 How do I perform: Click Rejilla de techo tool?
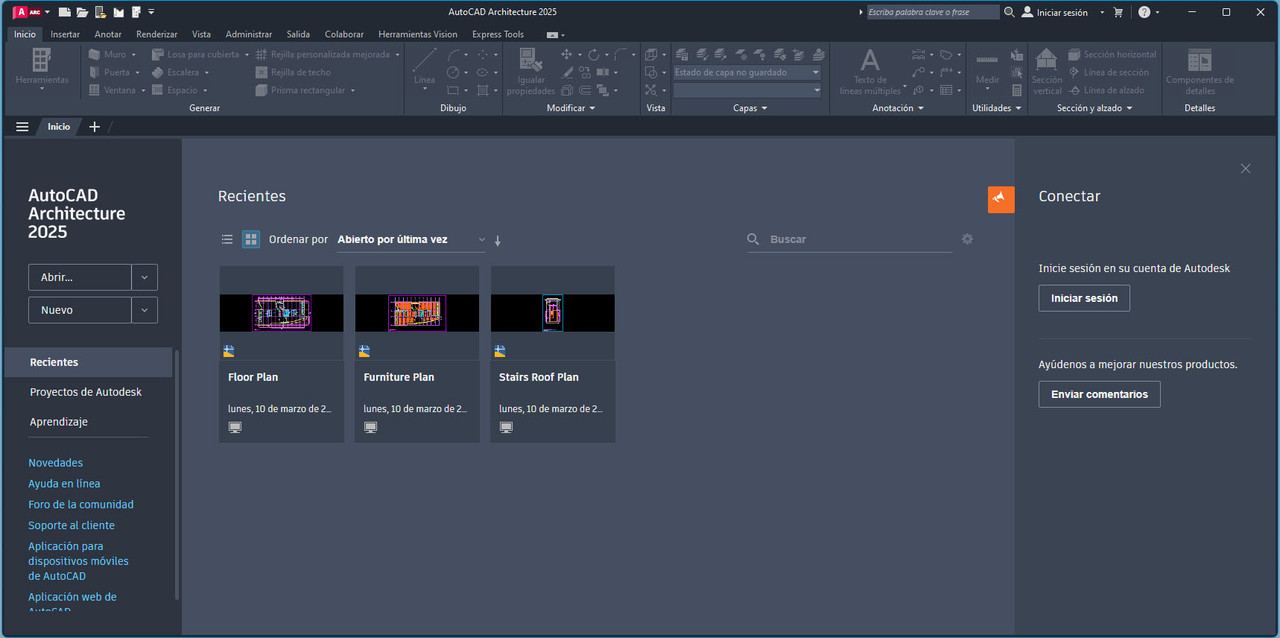tap(293, 72)
